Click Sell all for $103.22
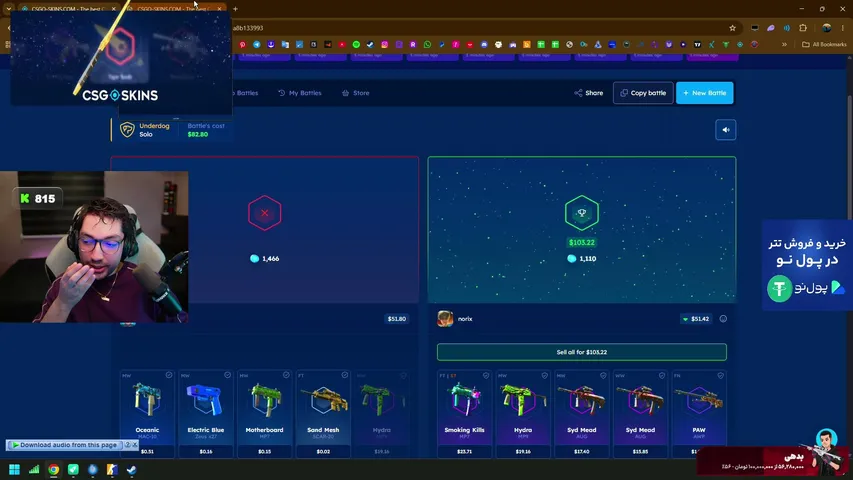 582,352
